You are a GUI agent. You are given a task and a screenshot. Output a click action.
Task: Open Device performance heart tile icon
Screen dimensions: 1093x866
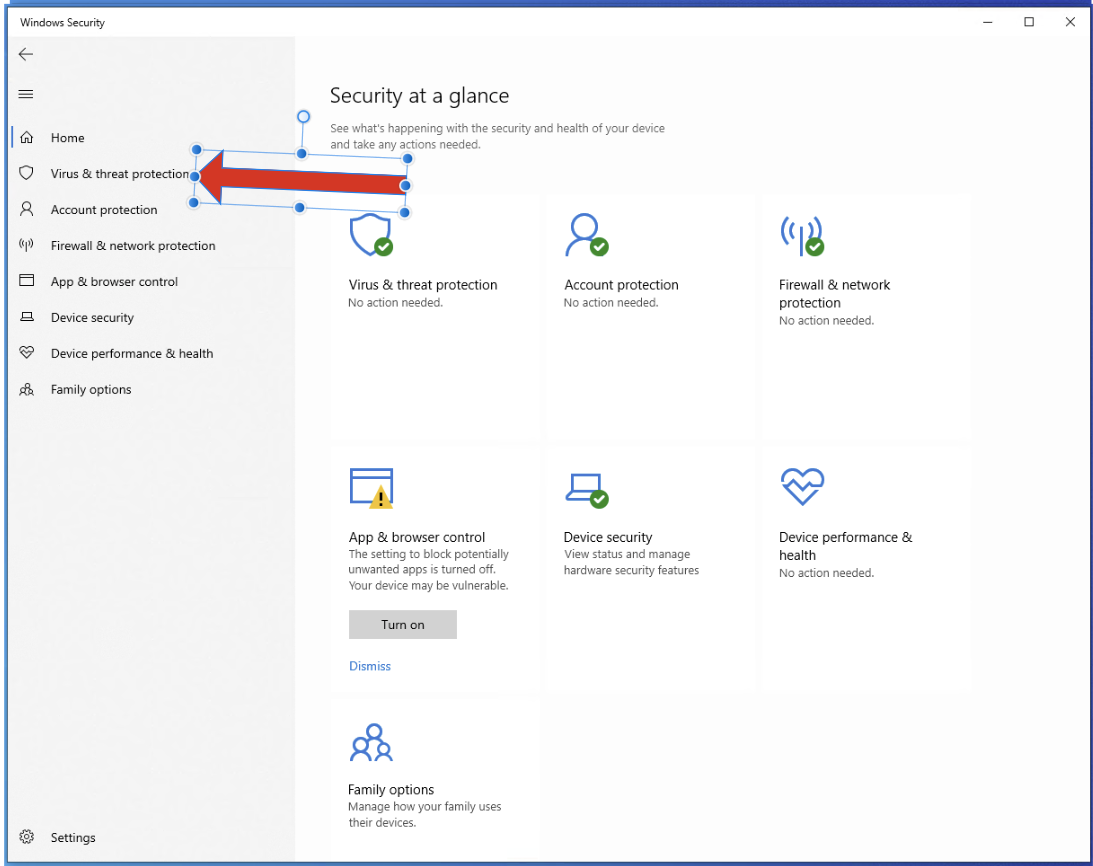(802, 486)
